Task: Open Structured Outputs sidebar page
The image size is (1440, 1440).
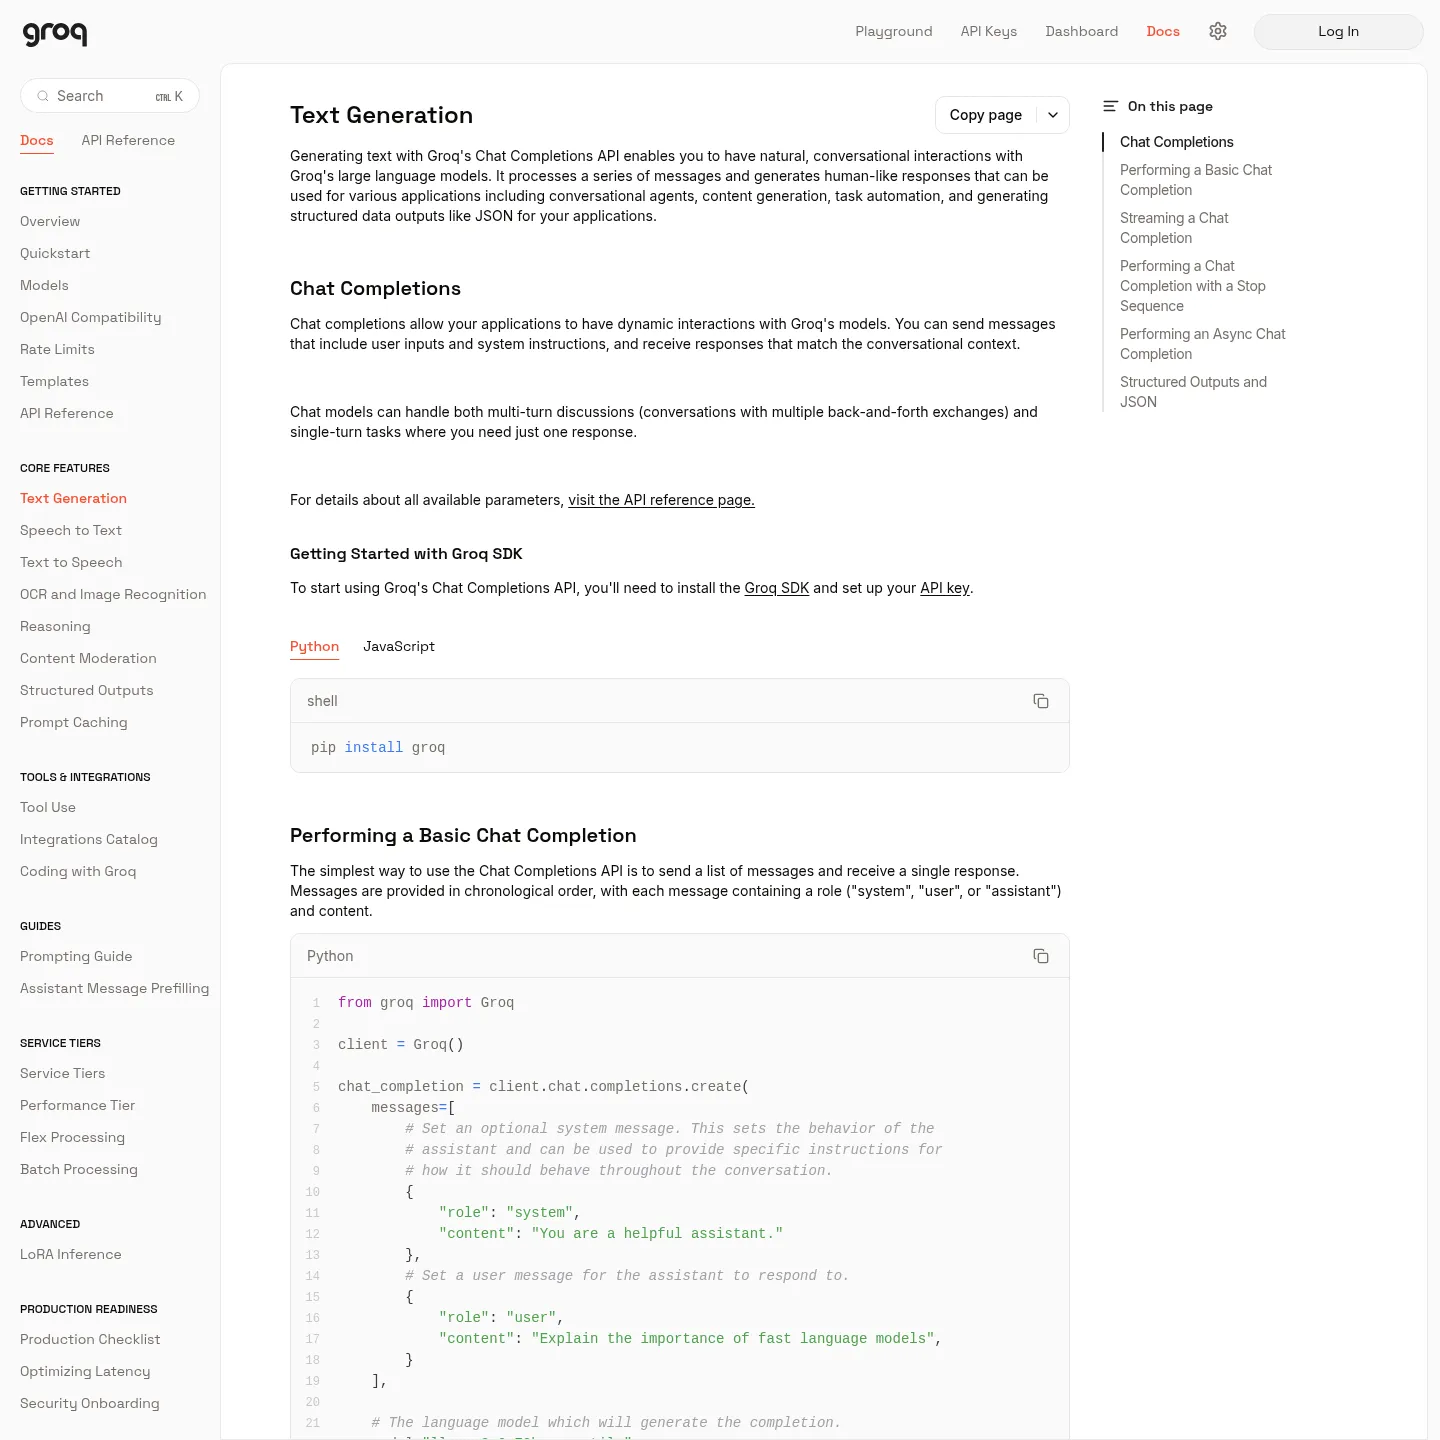Action: 87,690
